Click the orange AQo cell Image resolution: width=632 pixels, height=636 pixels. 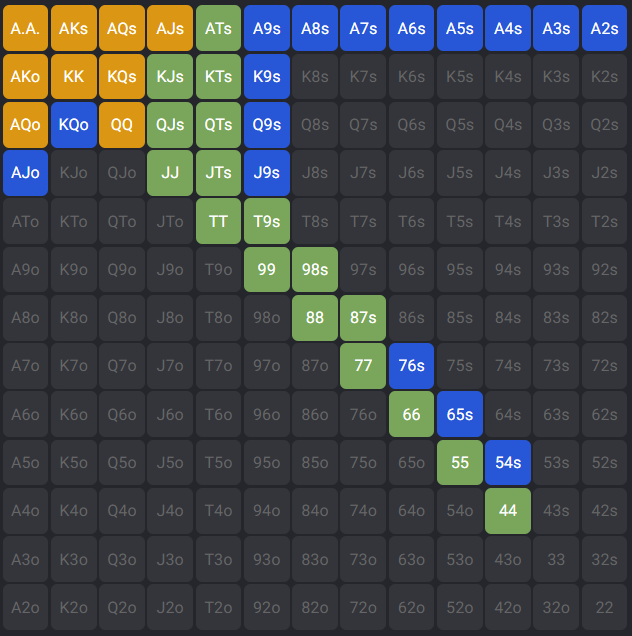[x=25, y=124]
